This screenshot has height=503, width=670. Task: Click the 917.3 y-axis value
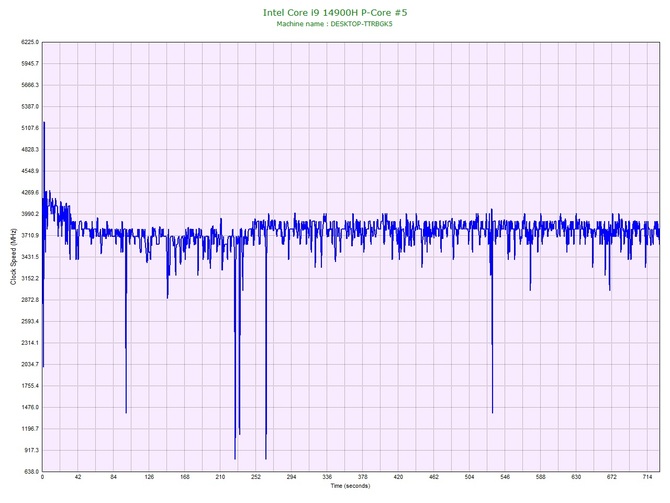[x=31, y=450]
